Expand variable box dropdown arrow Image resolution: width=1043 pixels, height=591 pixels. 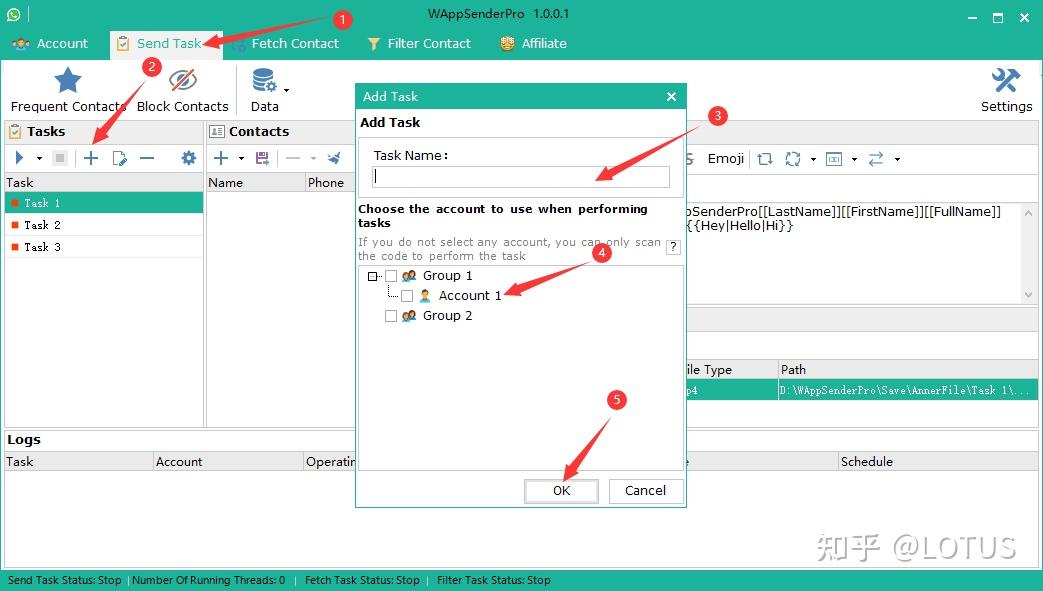pos(854,159)
